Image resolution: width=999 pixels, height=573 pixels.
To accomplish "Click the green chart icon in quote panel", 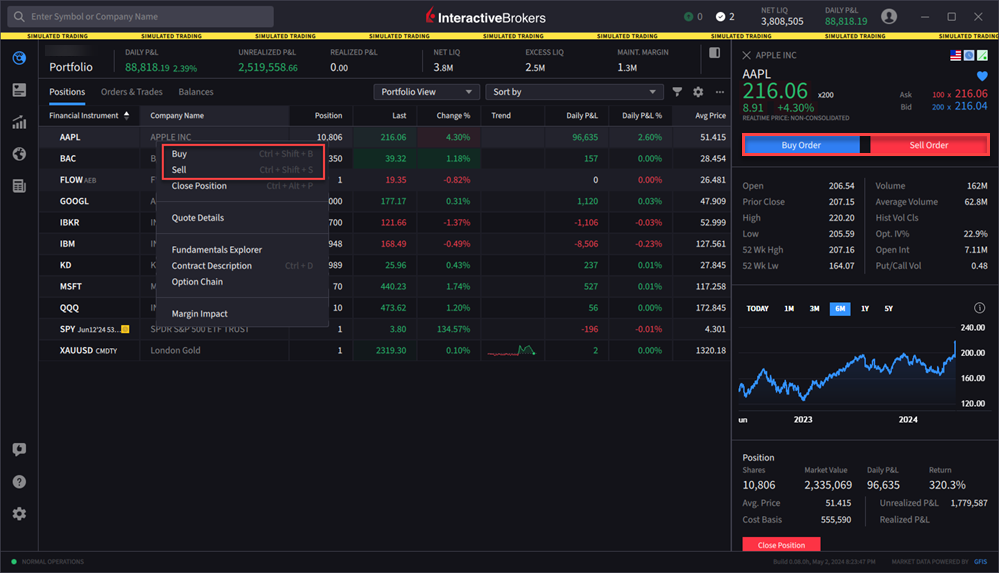I will click(x=982, y=55).
